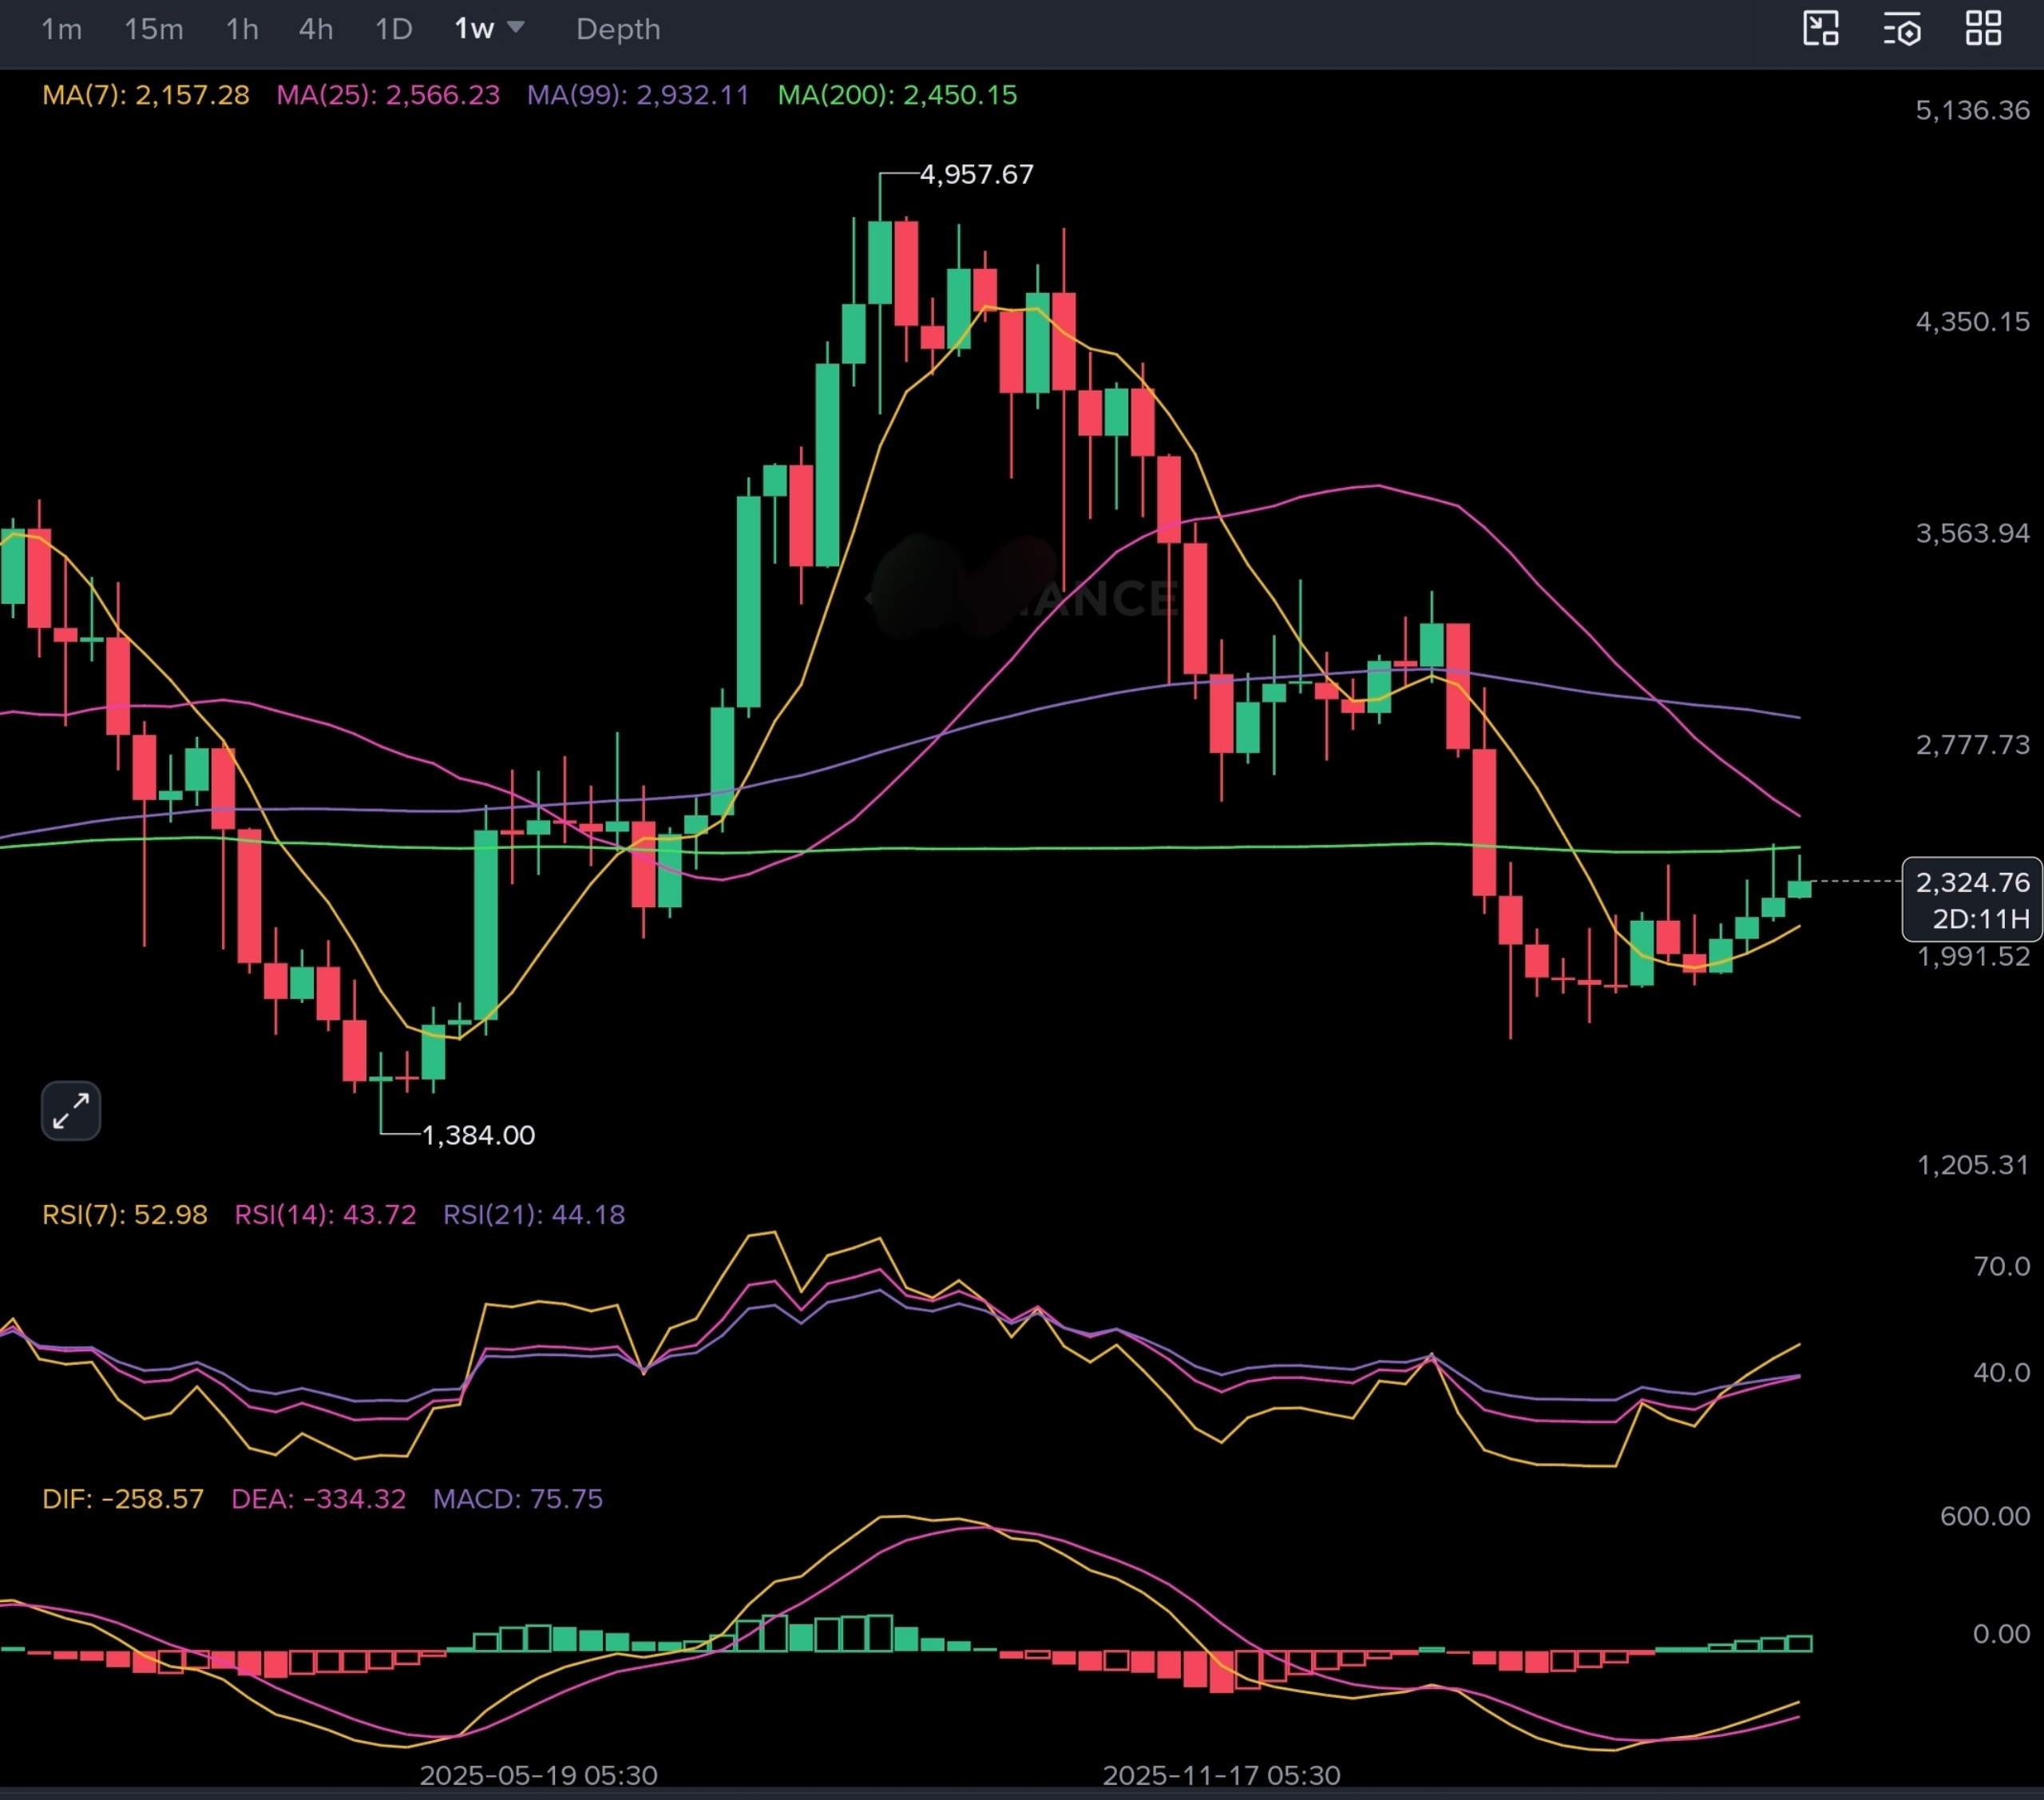Open the chart indicator settings icon
The height and width of the screenshot is (1800, 2044).
[1902, 29]
